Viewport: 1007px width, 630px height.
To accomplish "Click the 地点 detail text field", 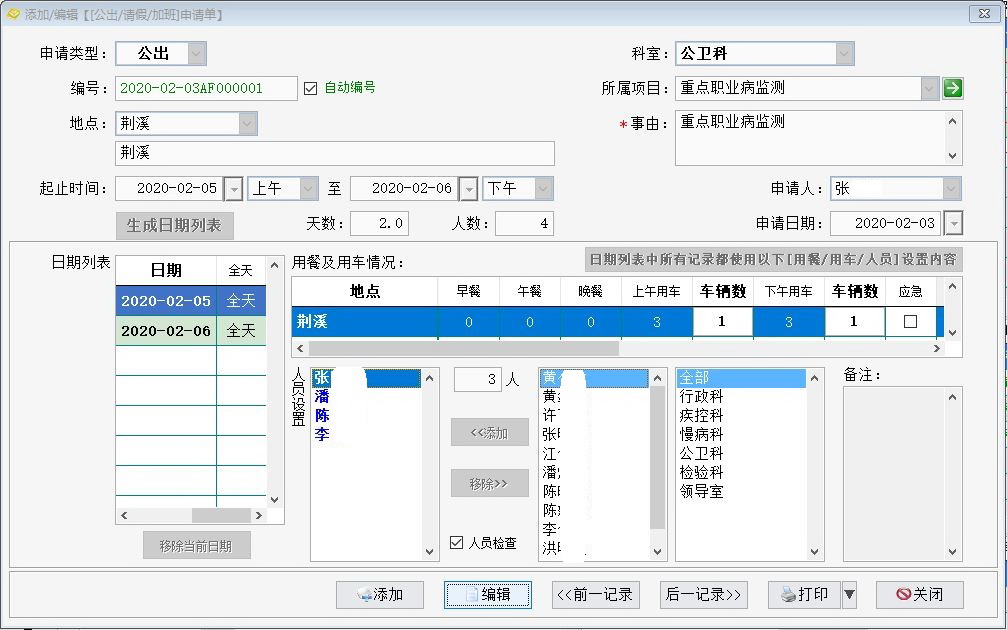I will [335, 153].
